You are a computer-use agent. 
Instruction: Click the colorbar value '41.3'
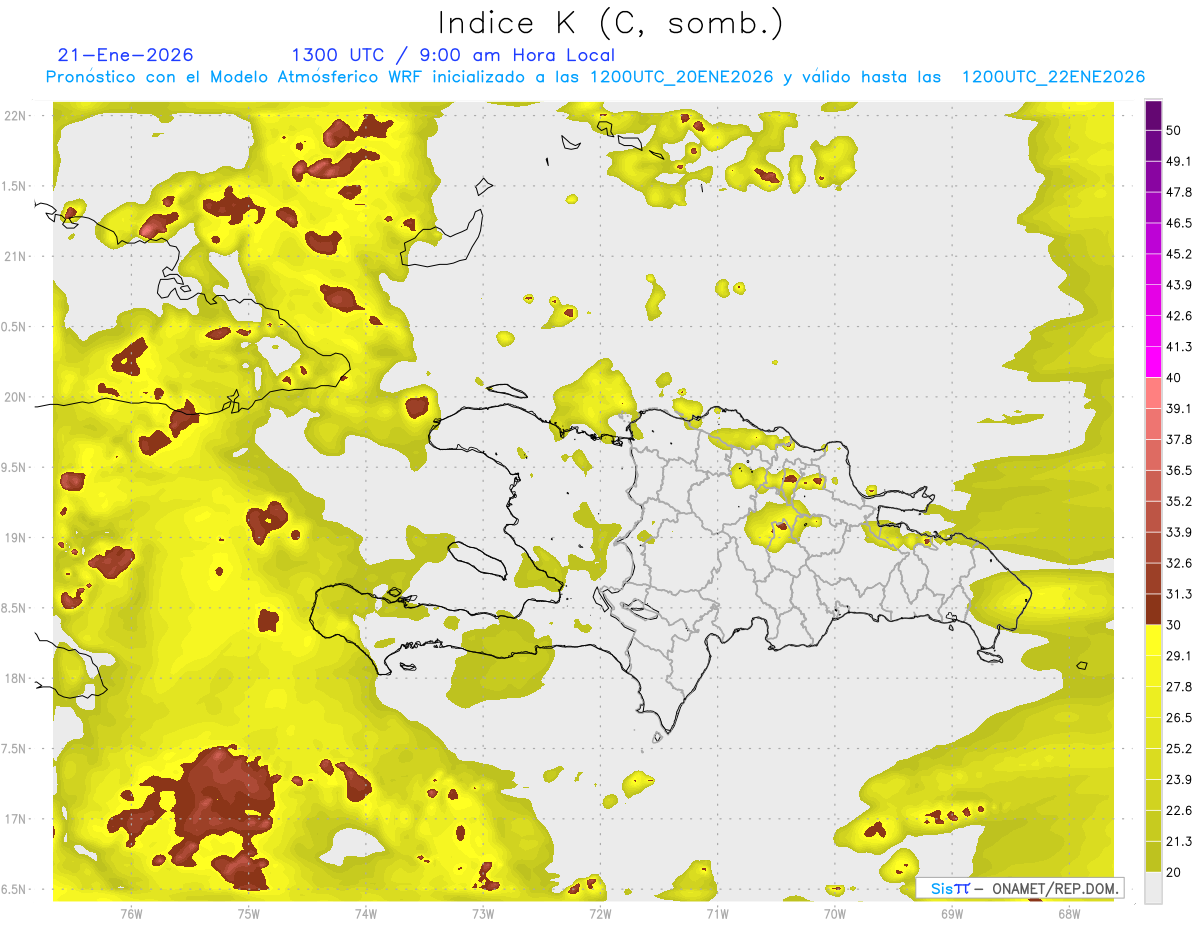tap(1179, 347)
